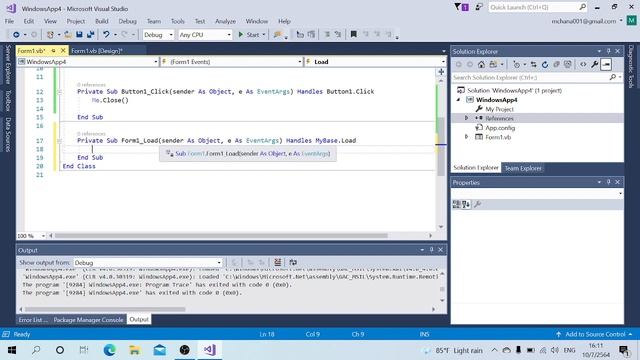The height and width of the screenshot is (360, 640).
Task: Click the Undo arrow icon
Action: coord(106,35)
